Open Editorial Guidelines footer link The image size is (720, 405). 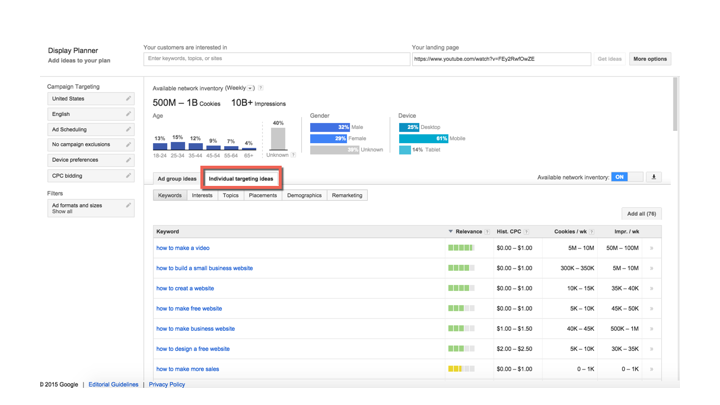tap(113, 384)
